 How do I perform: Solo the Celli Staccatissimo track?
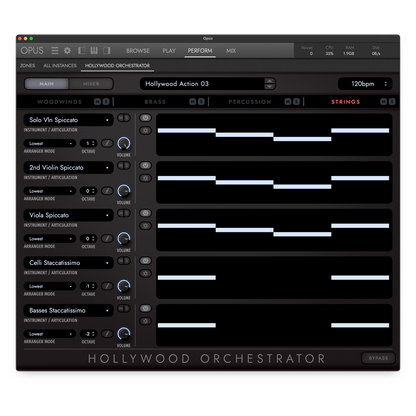(127, 261)
